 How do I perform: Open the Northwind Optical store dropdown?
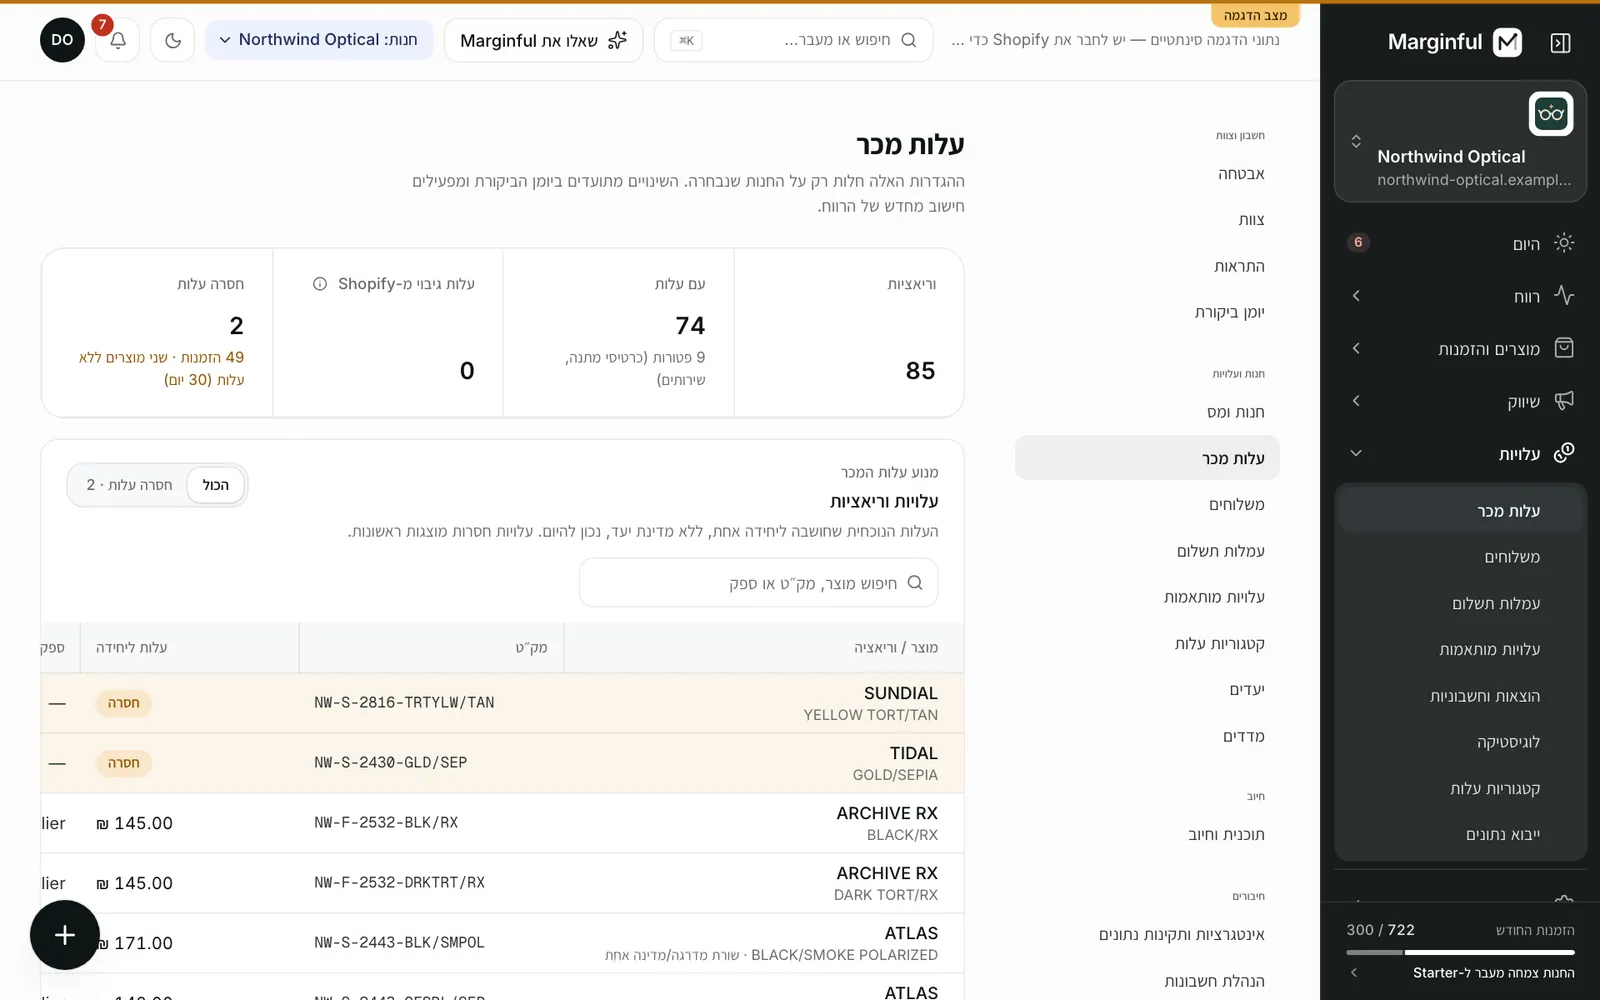pos(318,40)
